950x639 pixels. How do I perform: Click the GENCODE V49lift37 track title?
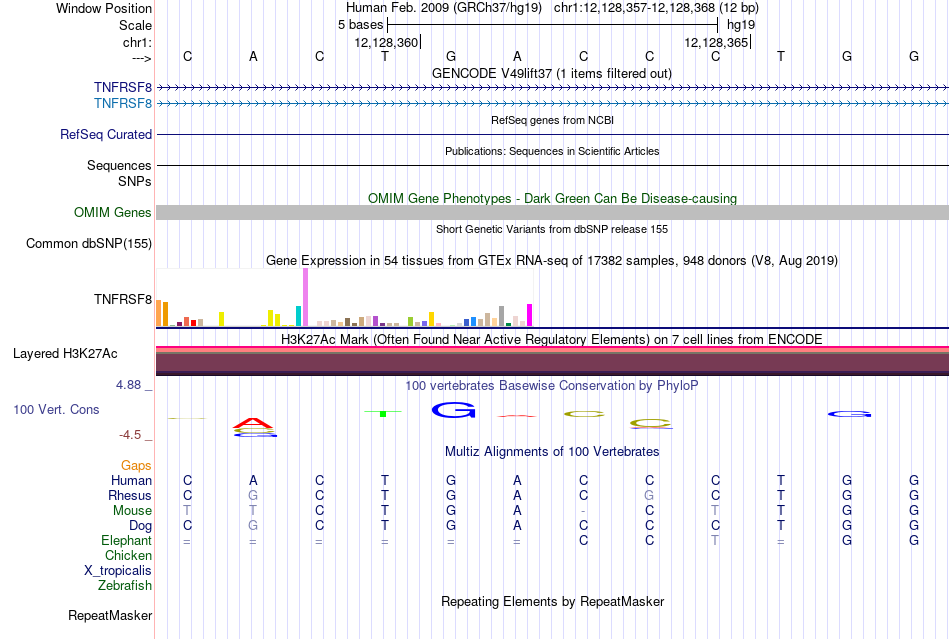pyautogui.click(x=551, y=73)
